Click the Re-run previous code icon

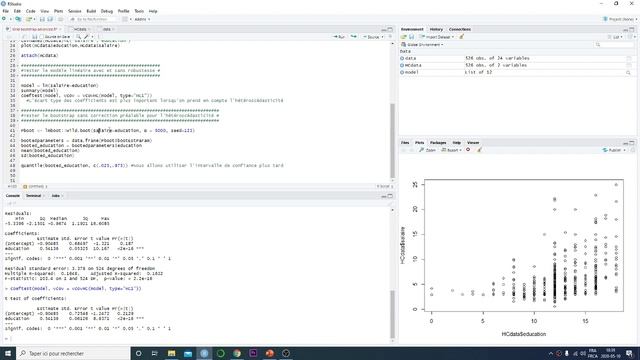pyautogui.click(x=353, y=37)
